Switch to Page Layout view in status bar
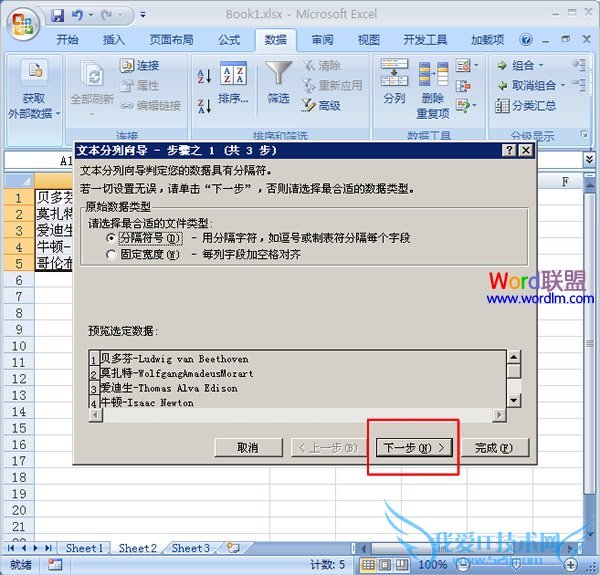Viewport: 600px width, 575px height. (385, 565)
